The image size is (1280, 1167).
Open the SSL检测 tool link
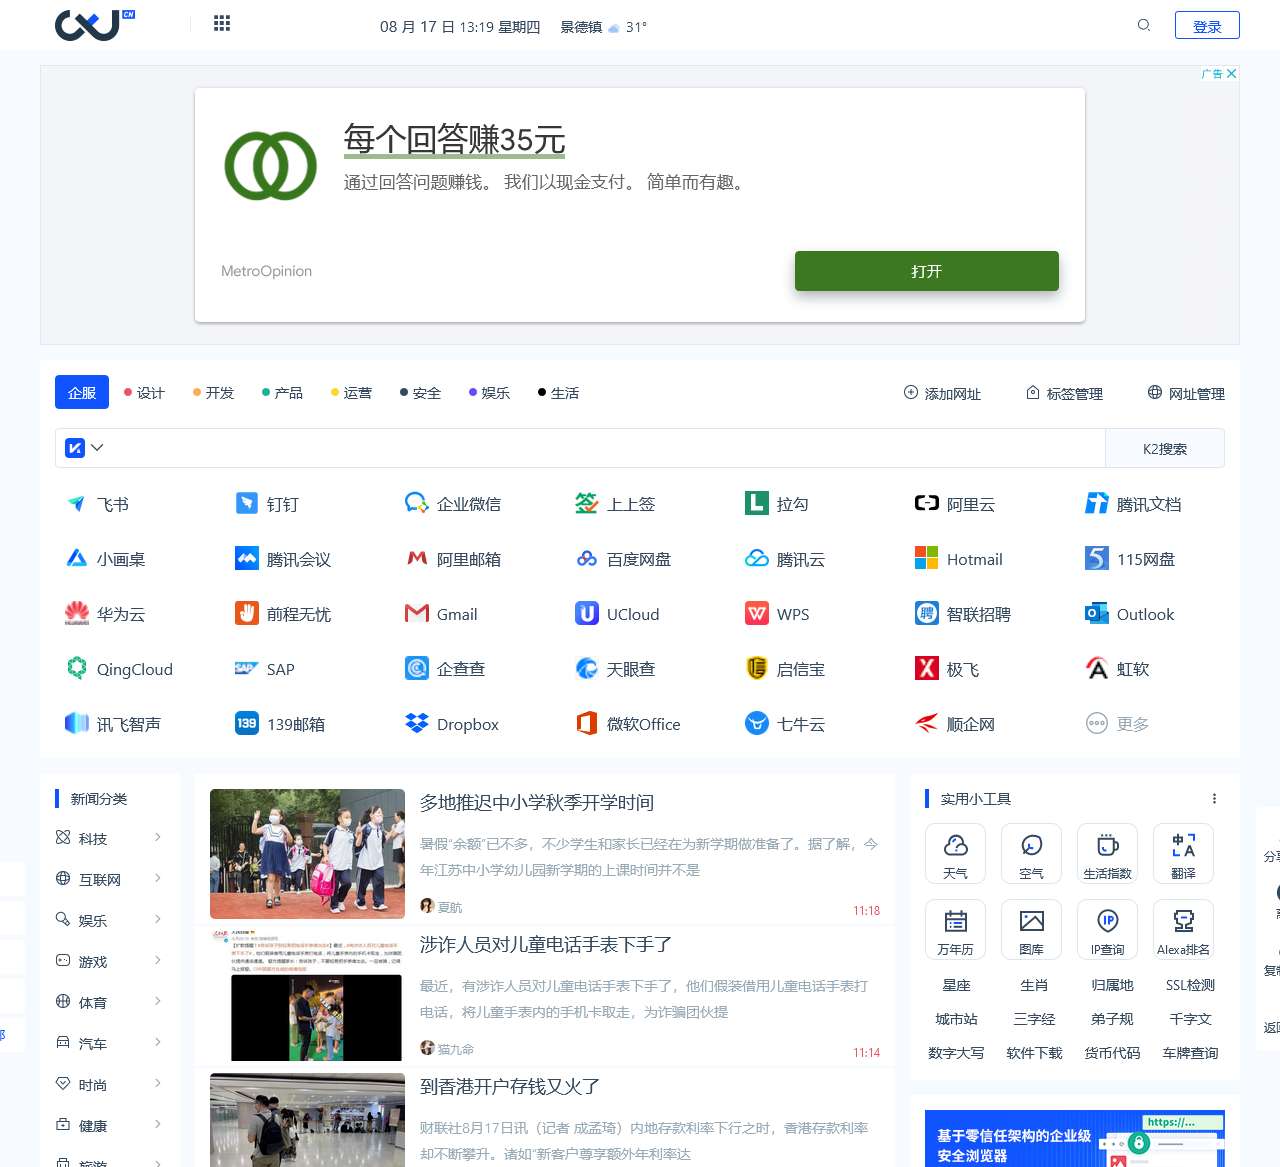tap(1190, 985)
